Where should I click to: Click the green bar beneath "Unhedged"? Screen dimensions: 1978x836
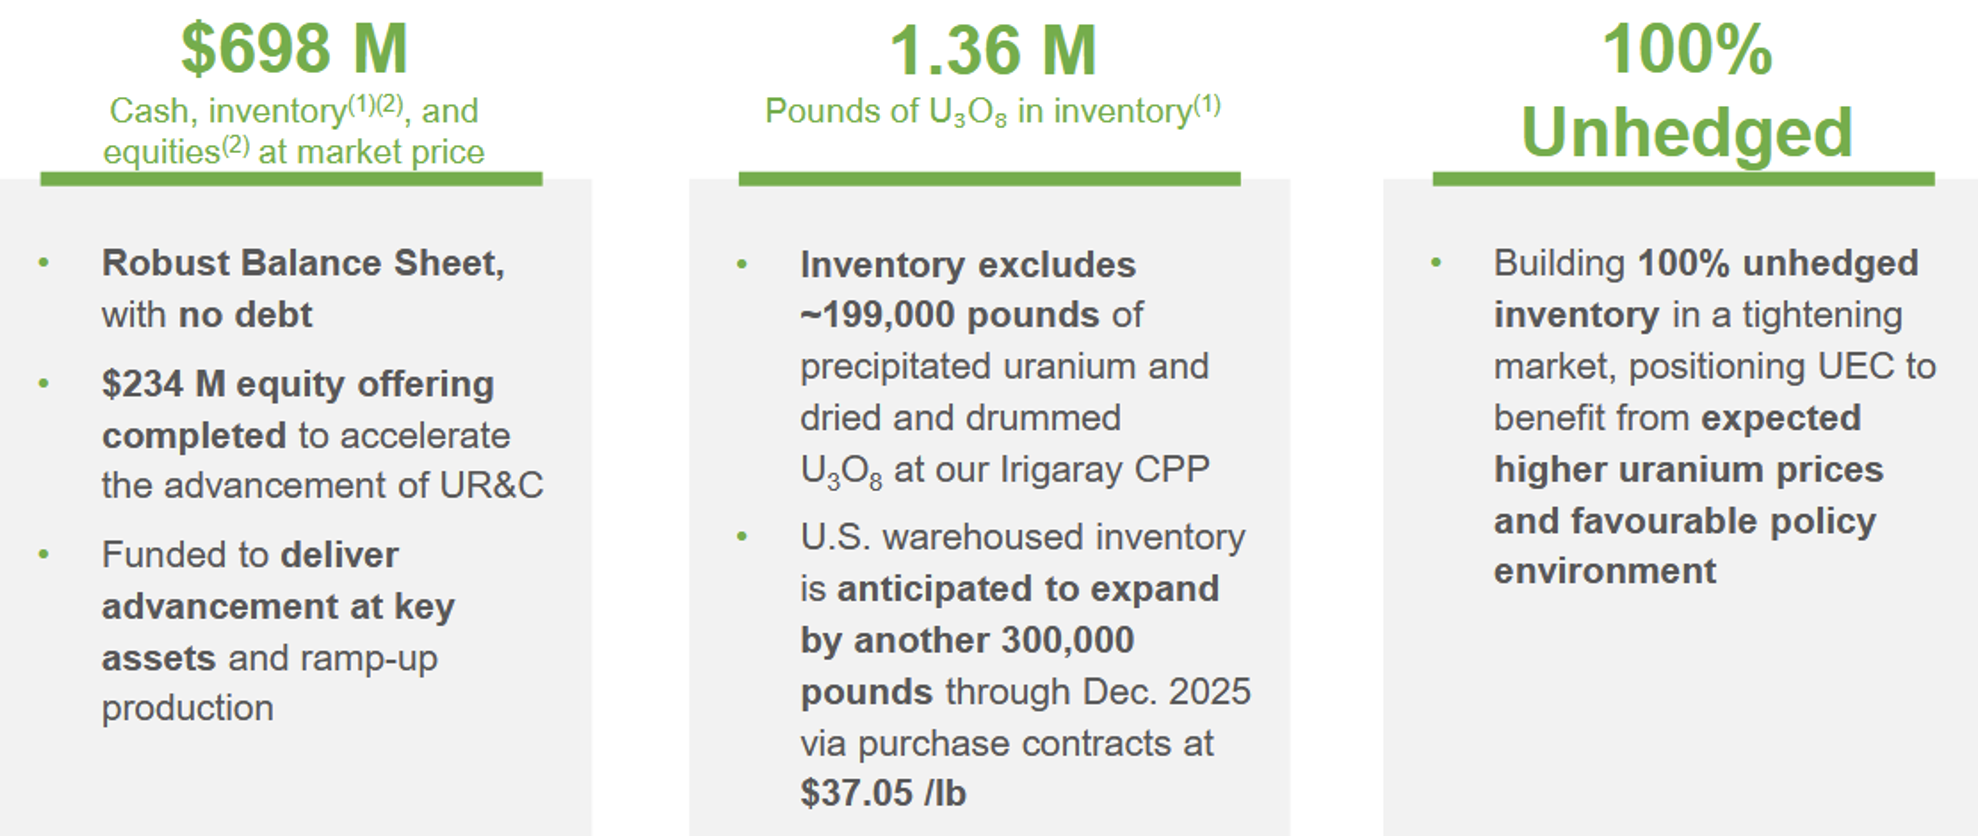pos(1683,179)
